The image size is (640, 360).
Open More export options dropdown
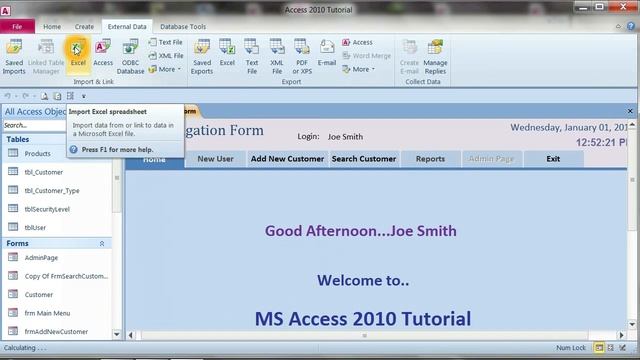coord(358,69)
